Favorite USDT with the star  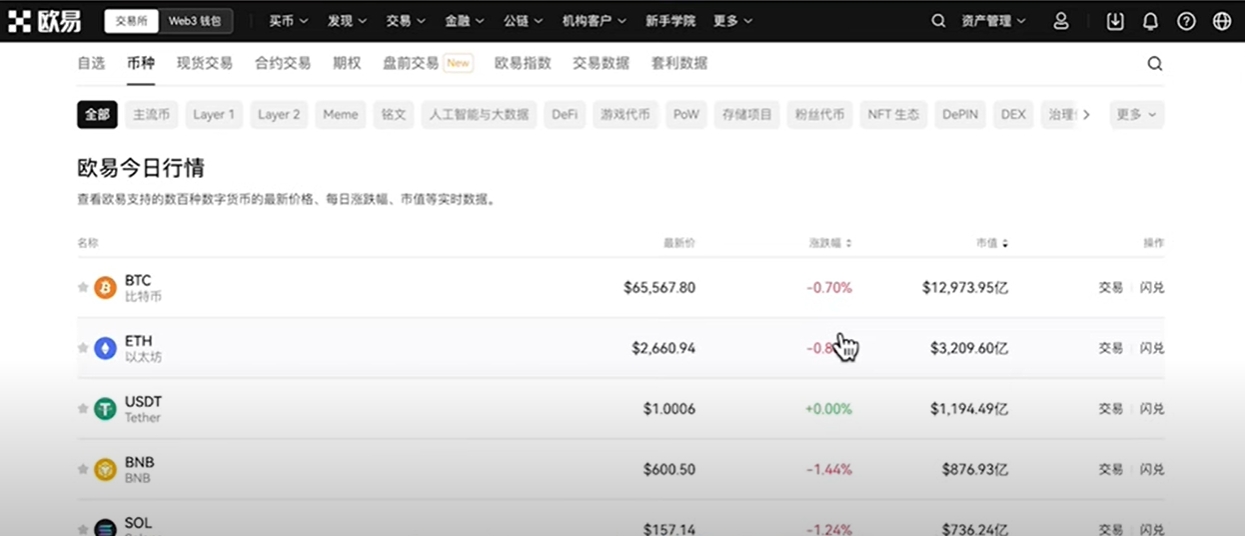tap(83, 409)
